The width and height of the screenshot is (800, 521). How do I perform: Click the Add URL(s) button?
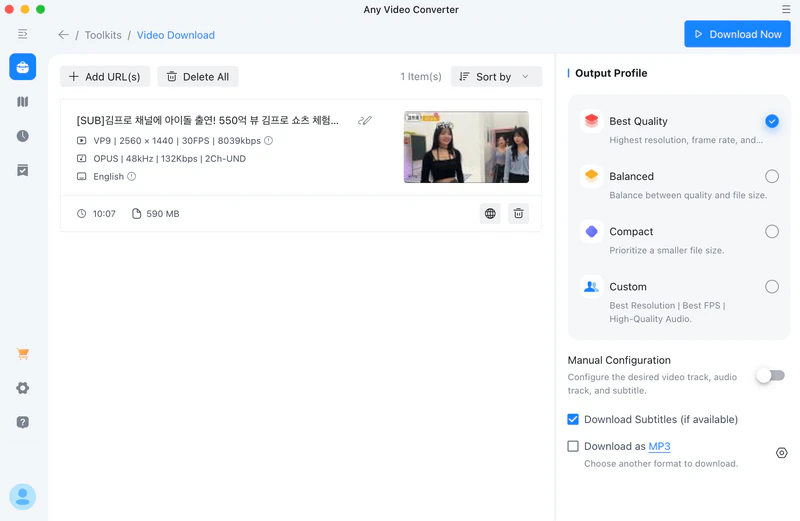click(x=105, y=77)
